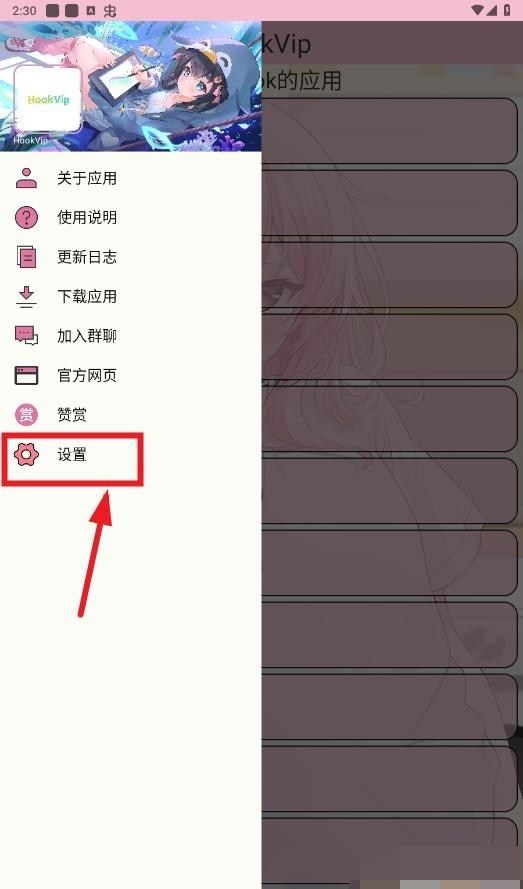Tap the battery icon in status bar

[507, 10]
